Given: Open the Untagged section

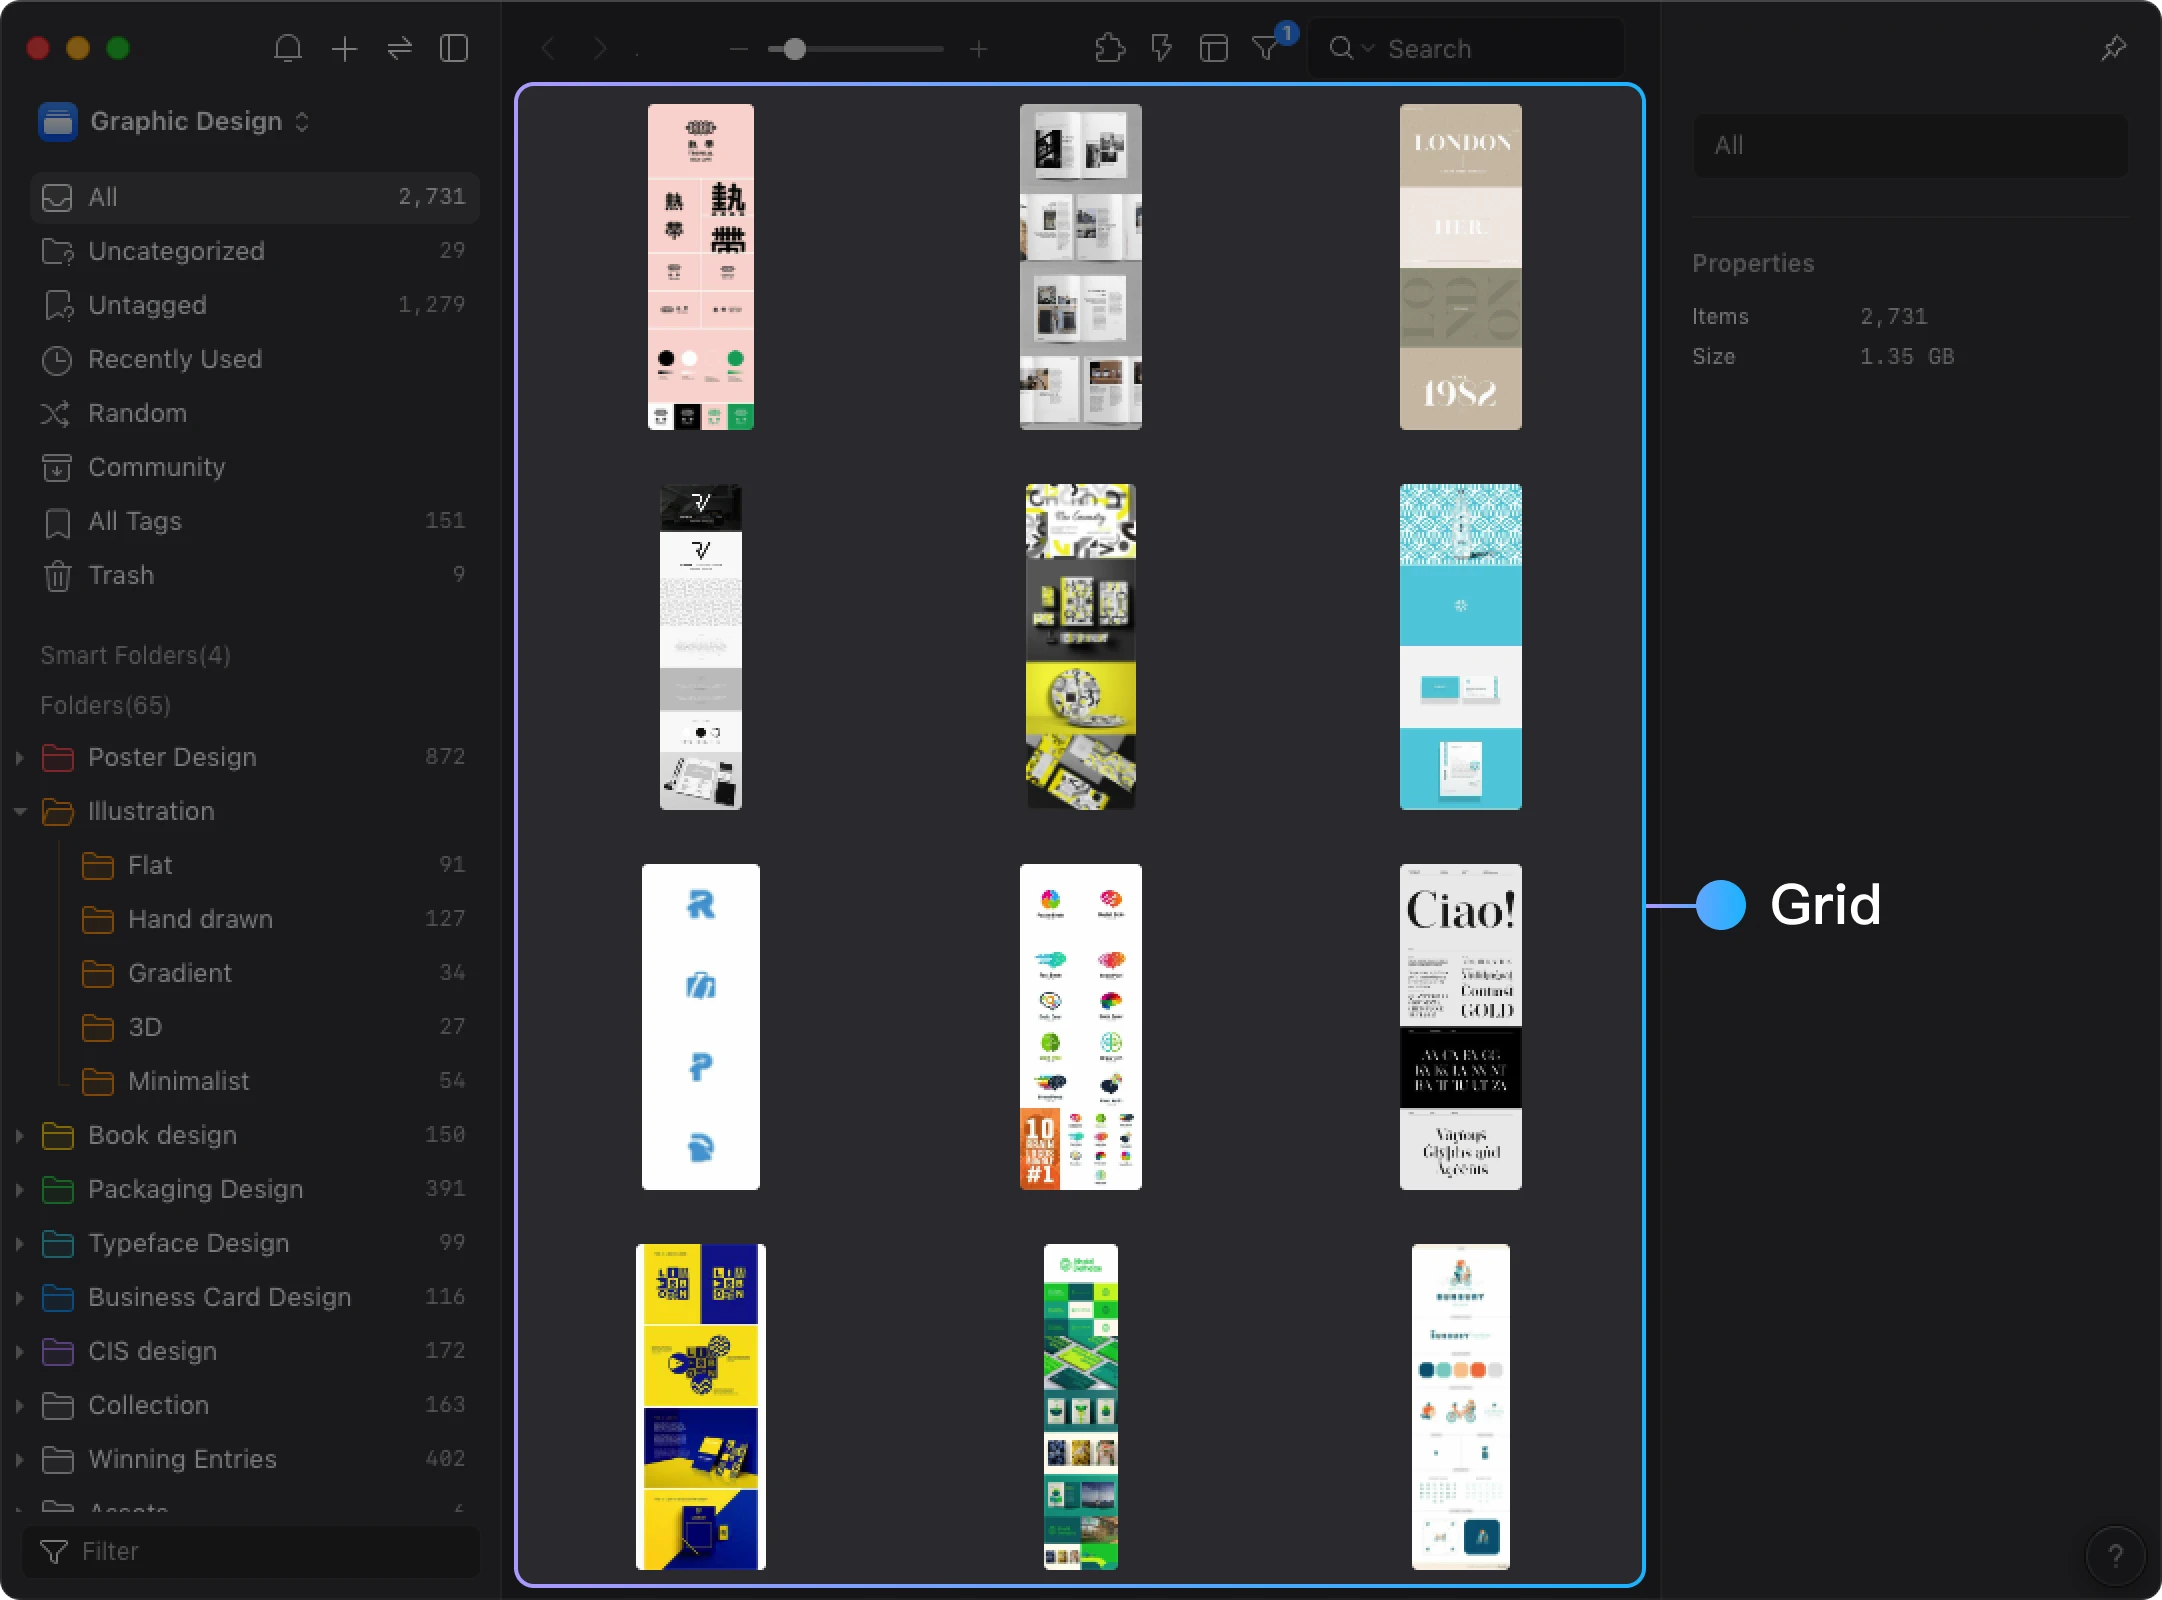Looking at the screenshot, I should click(x=255, y=305).
